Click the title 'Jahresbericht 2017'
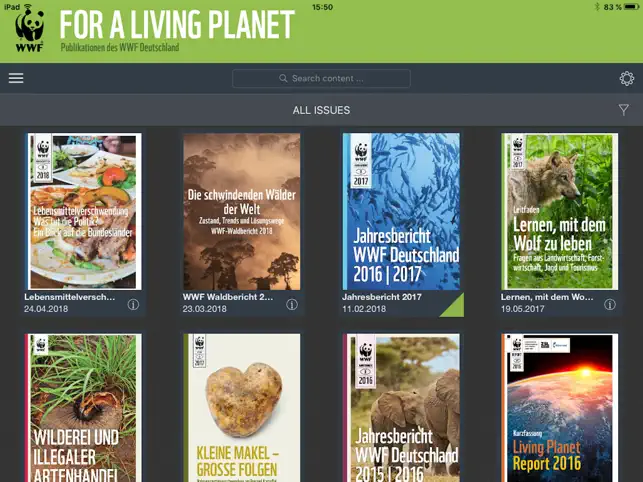Viewport: 643px width, 482px height. point(382,297)
